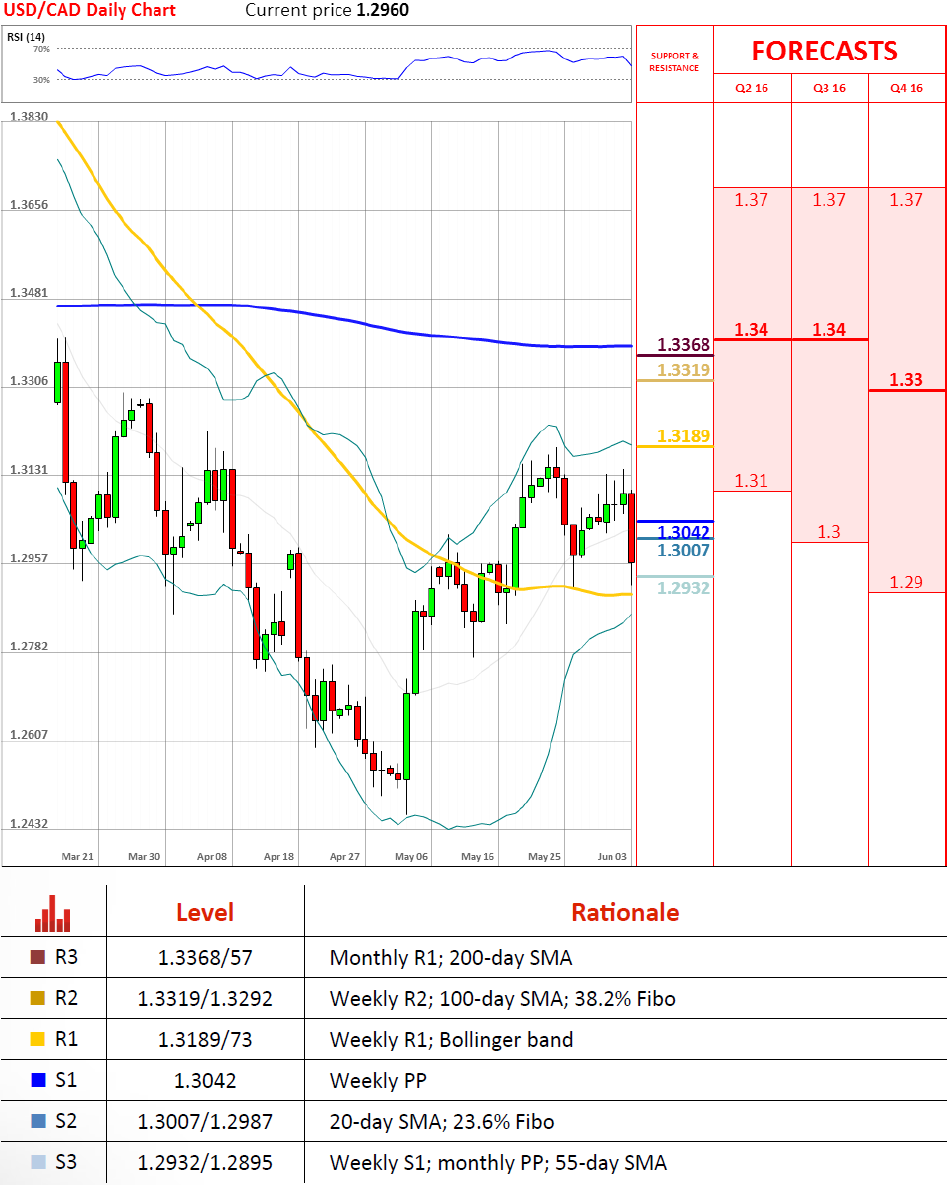
Task: Select the Q3 16 column header
Action: [x=830, y=88]
